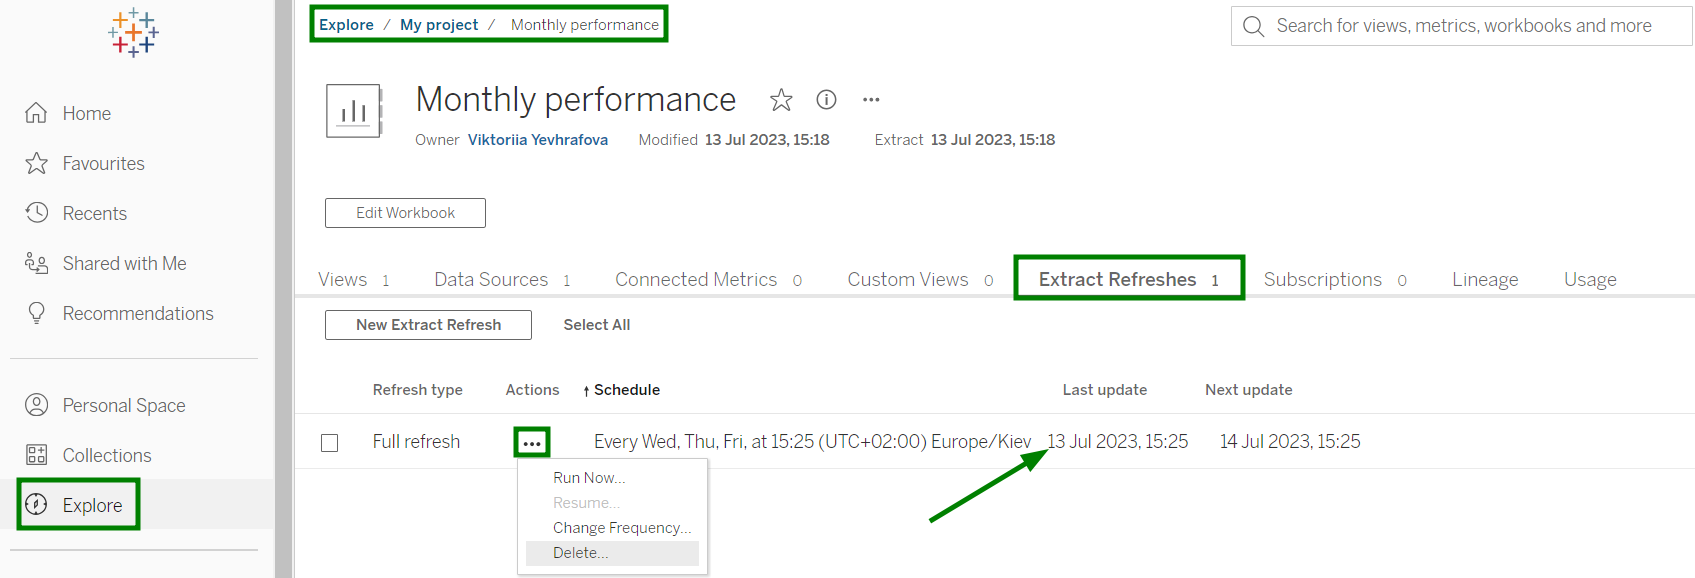The height and width of the screenshot is (578, 1695).
Task: Open Personal Space
Action: (123, 406)
